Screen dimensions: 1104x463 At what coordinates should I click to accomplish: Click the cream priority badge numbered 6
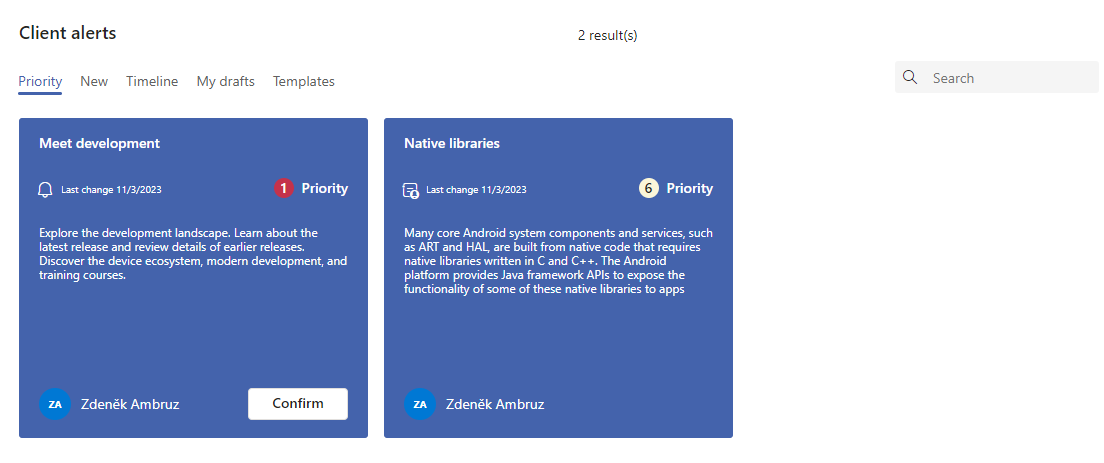[x=648, y=188]
